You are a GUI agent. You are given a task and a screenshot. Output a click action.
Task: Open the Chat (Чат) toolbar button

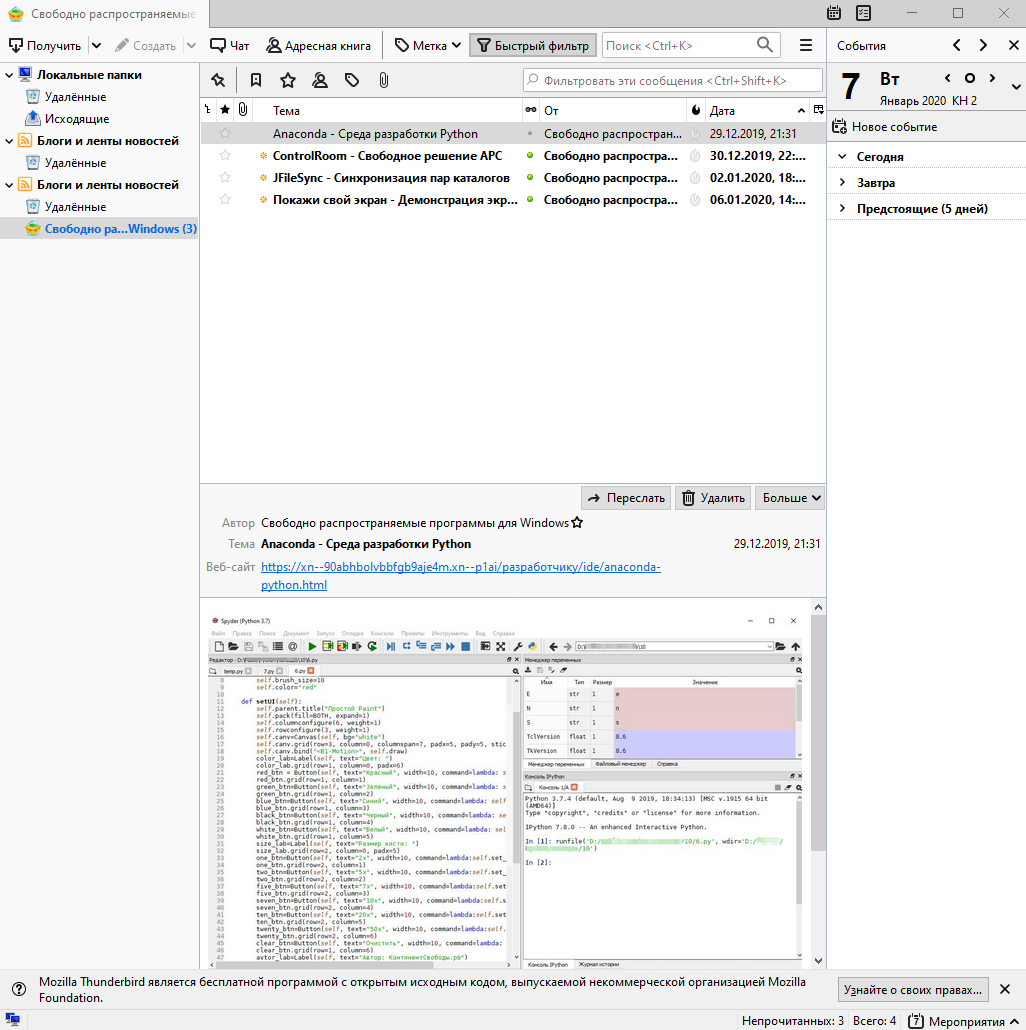click(x=229, y=45)
